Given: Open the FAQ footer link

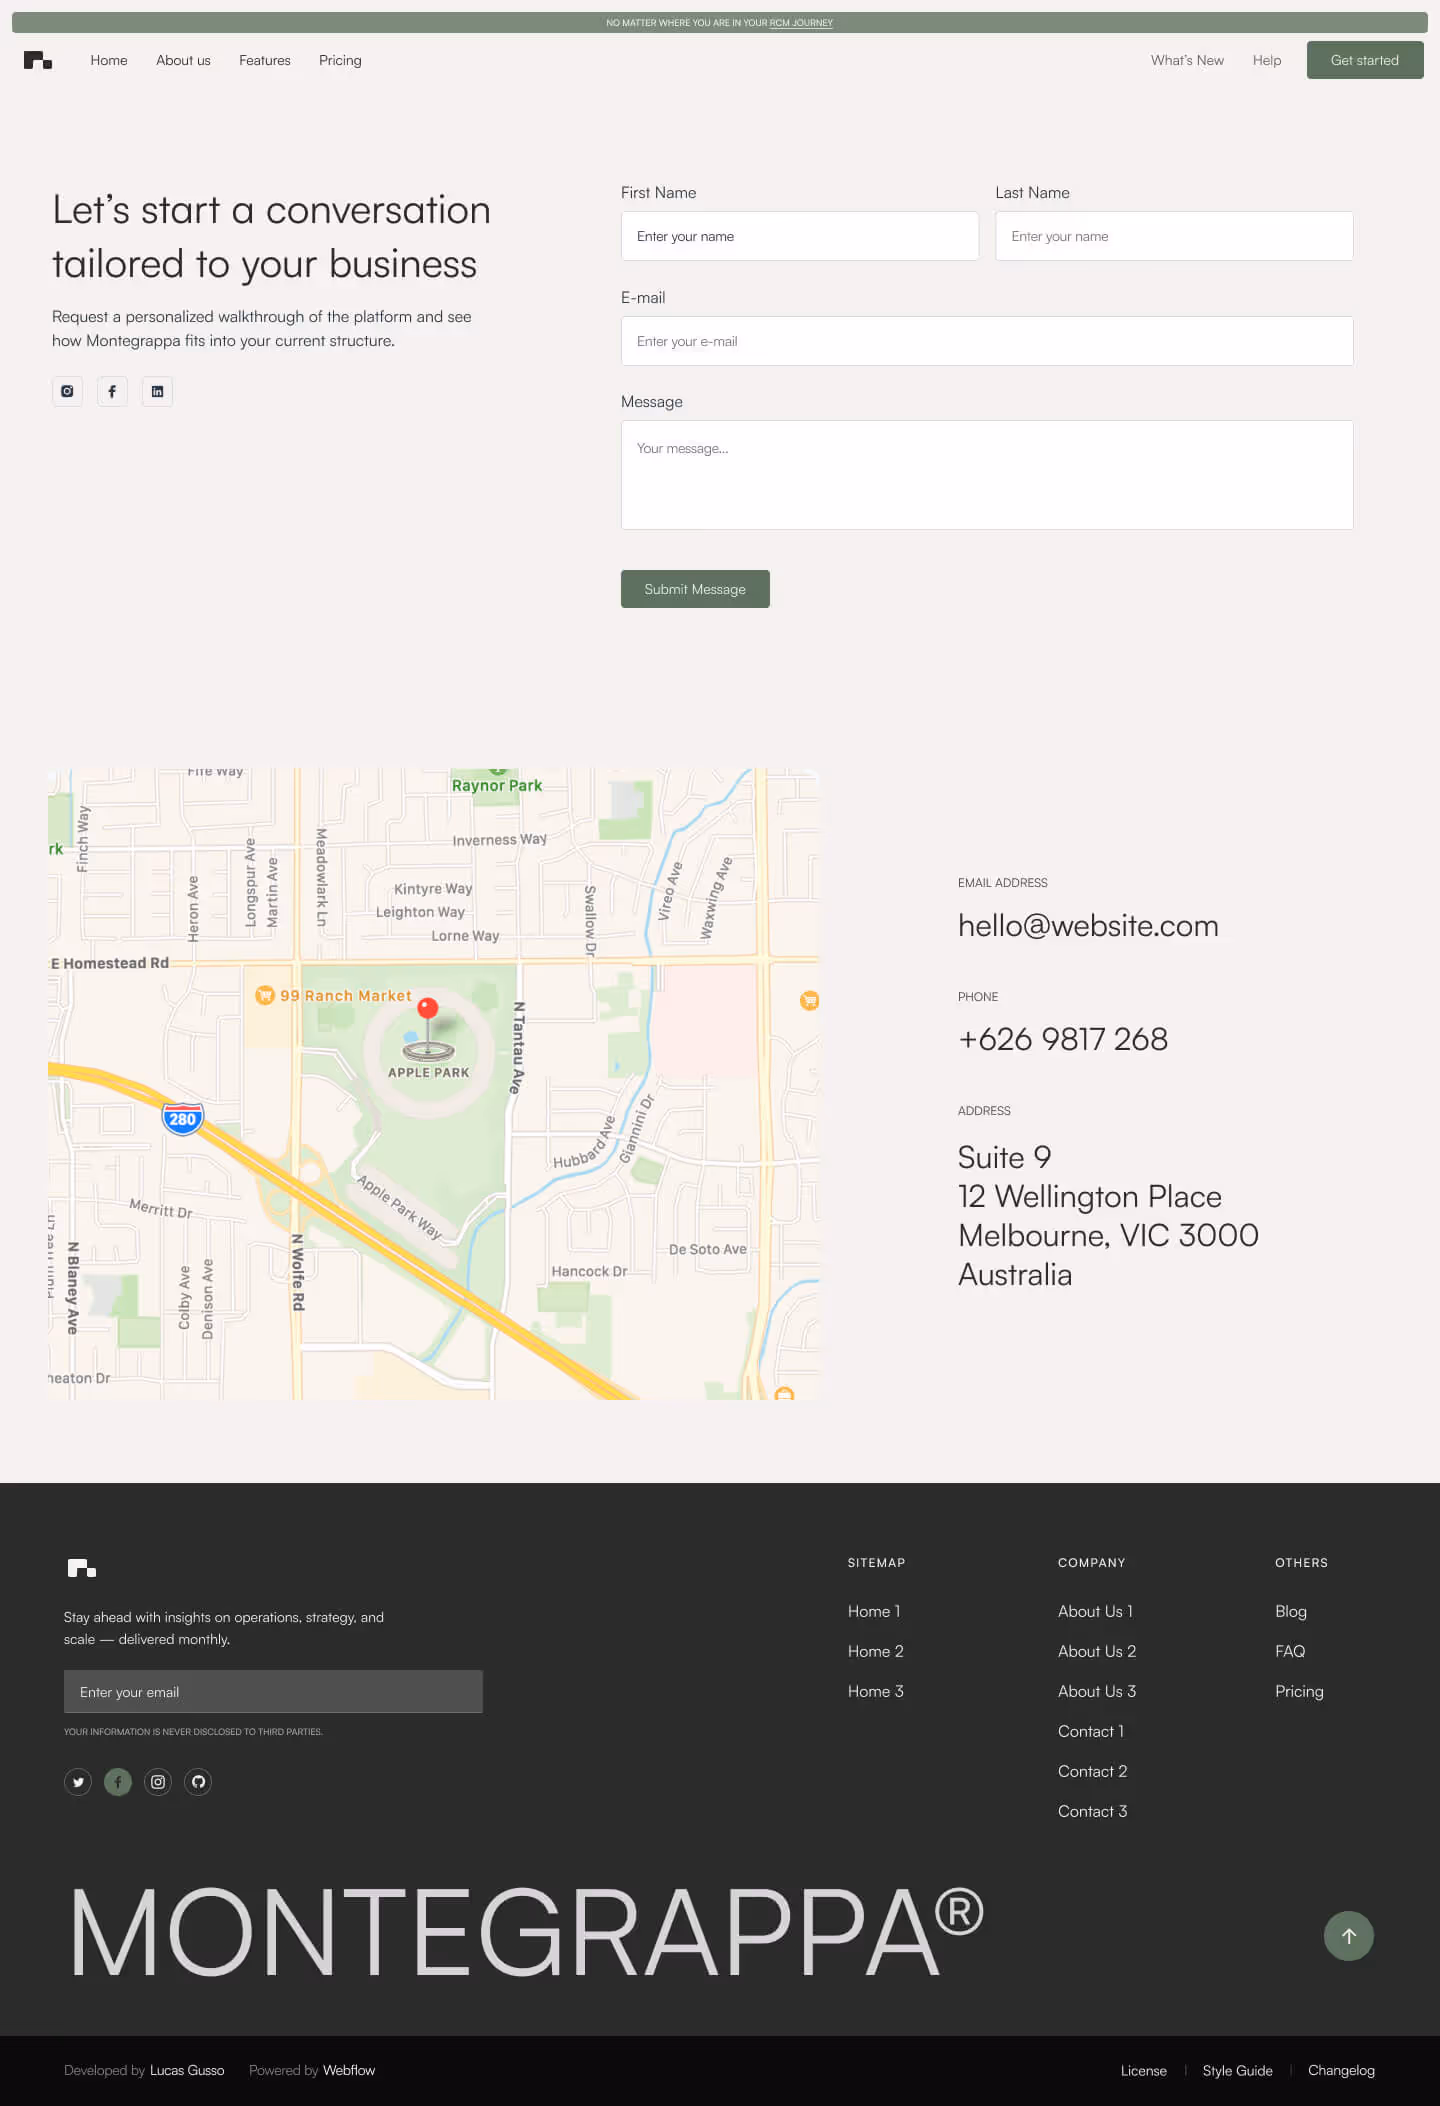Looking at the screenshot, I should pos(1290,1651).
